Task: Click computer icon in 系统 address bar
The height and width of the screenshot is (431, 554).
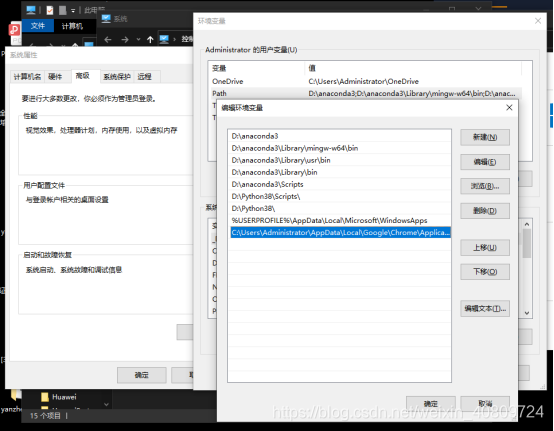Action: (164, 39)
